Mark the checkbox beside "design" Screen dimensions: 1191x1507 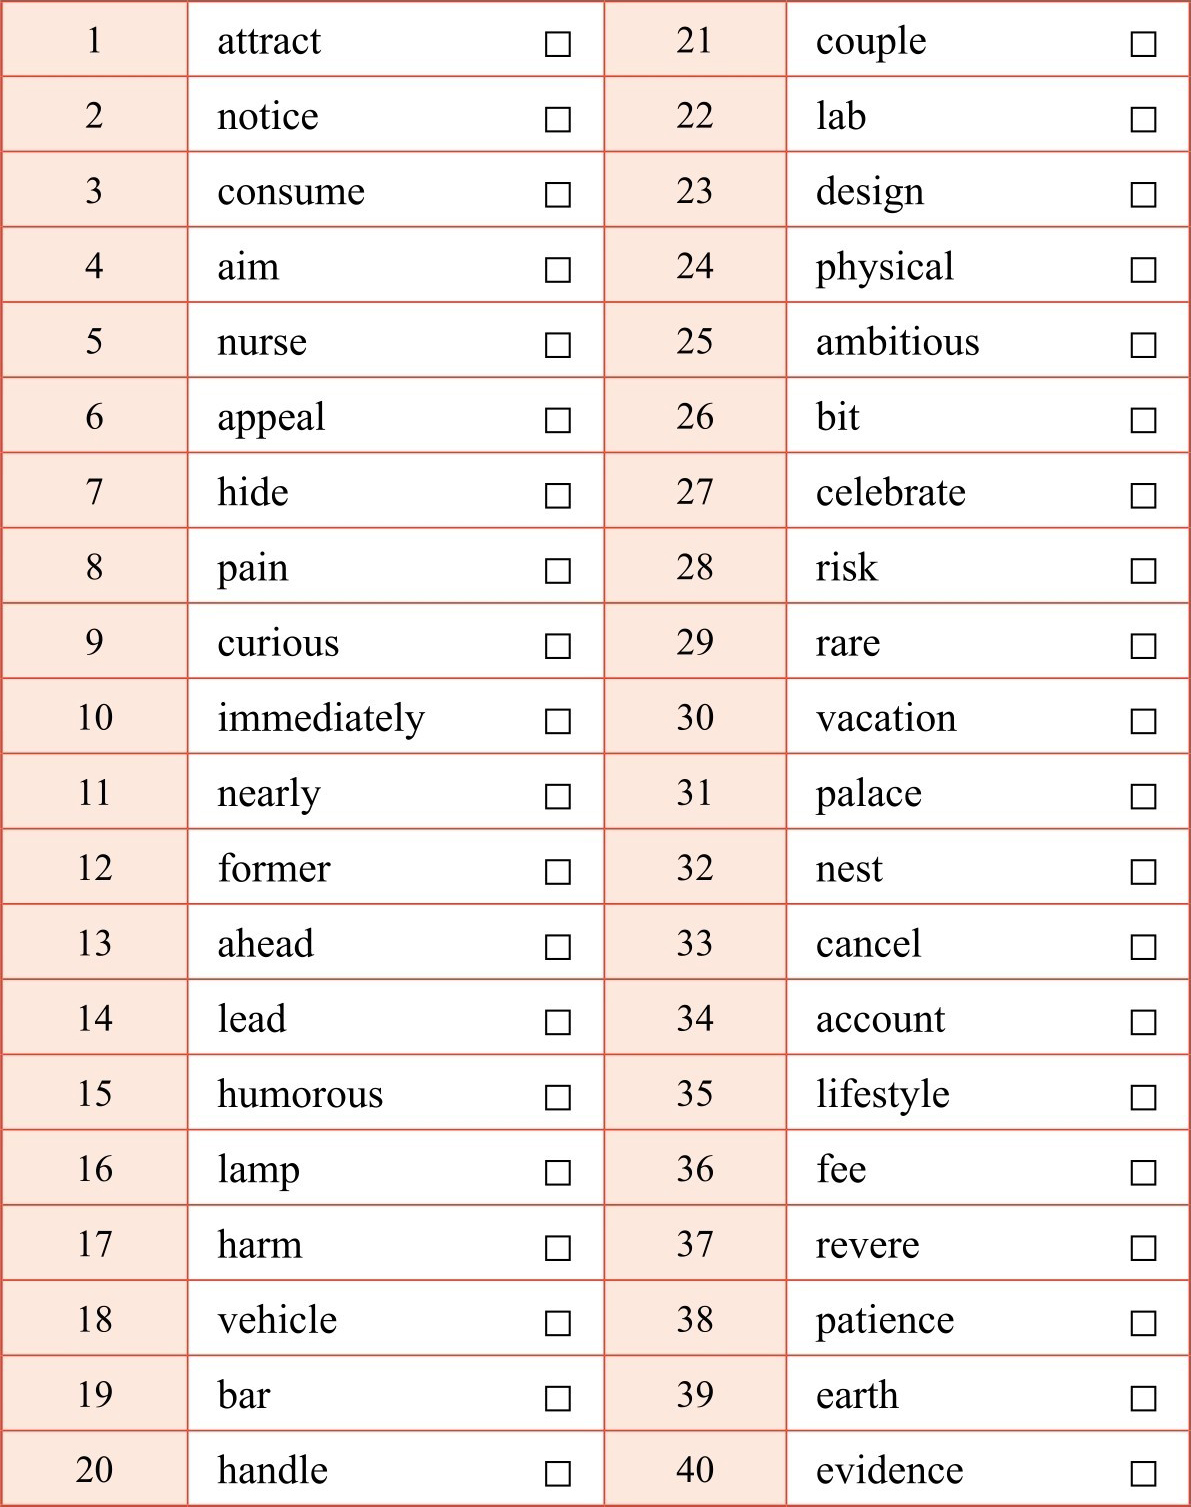coord(1143,194)
